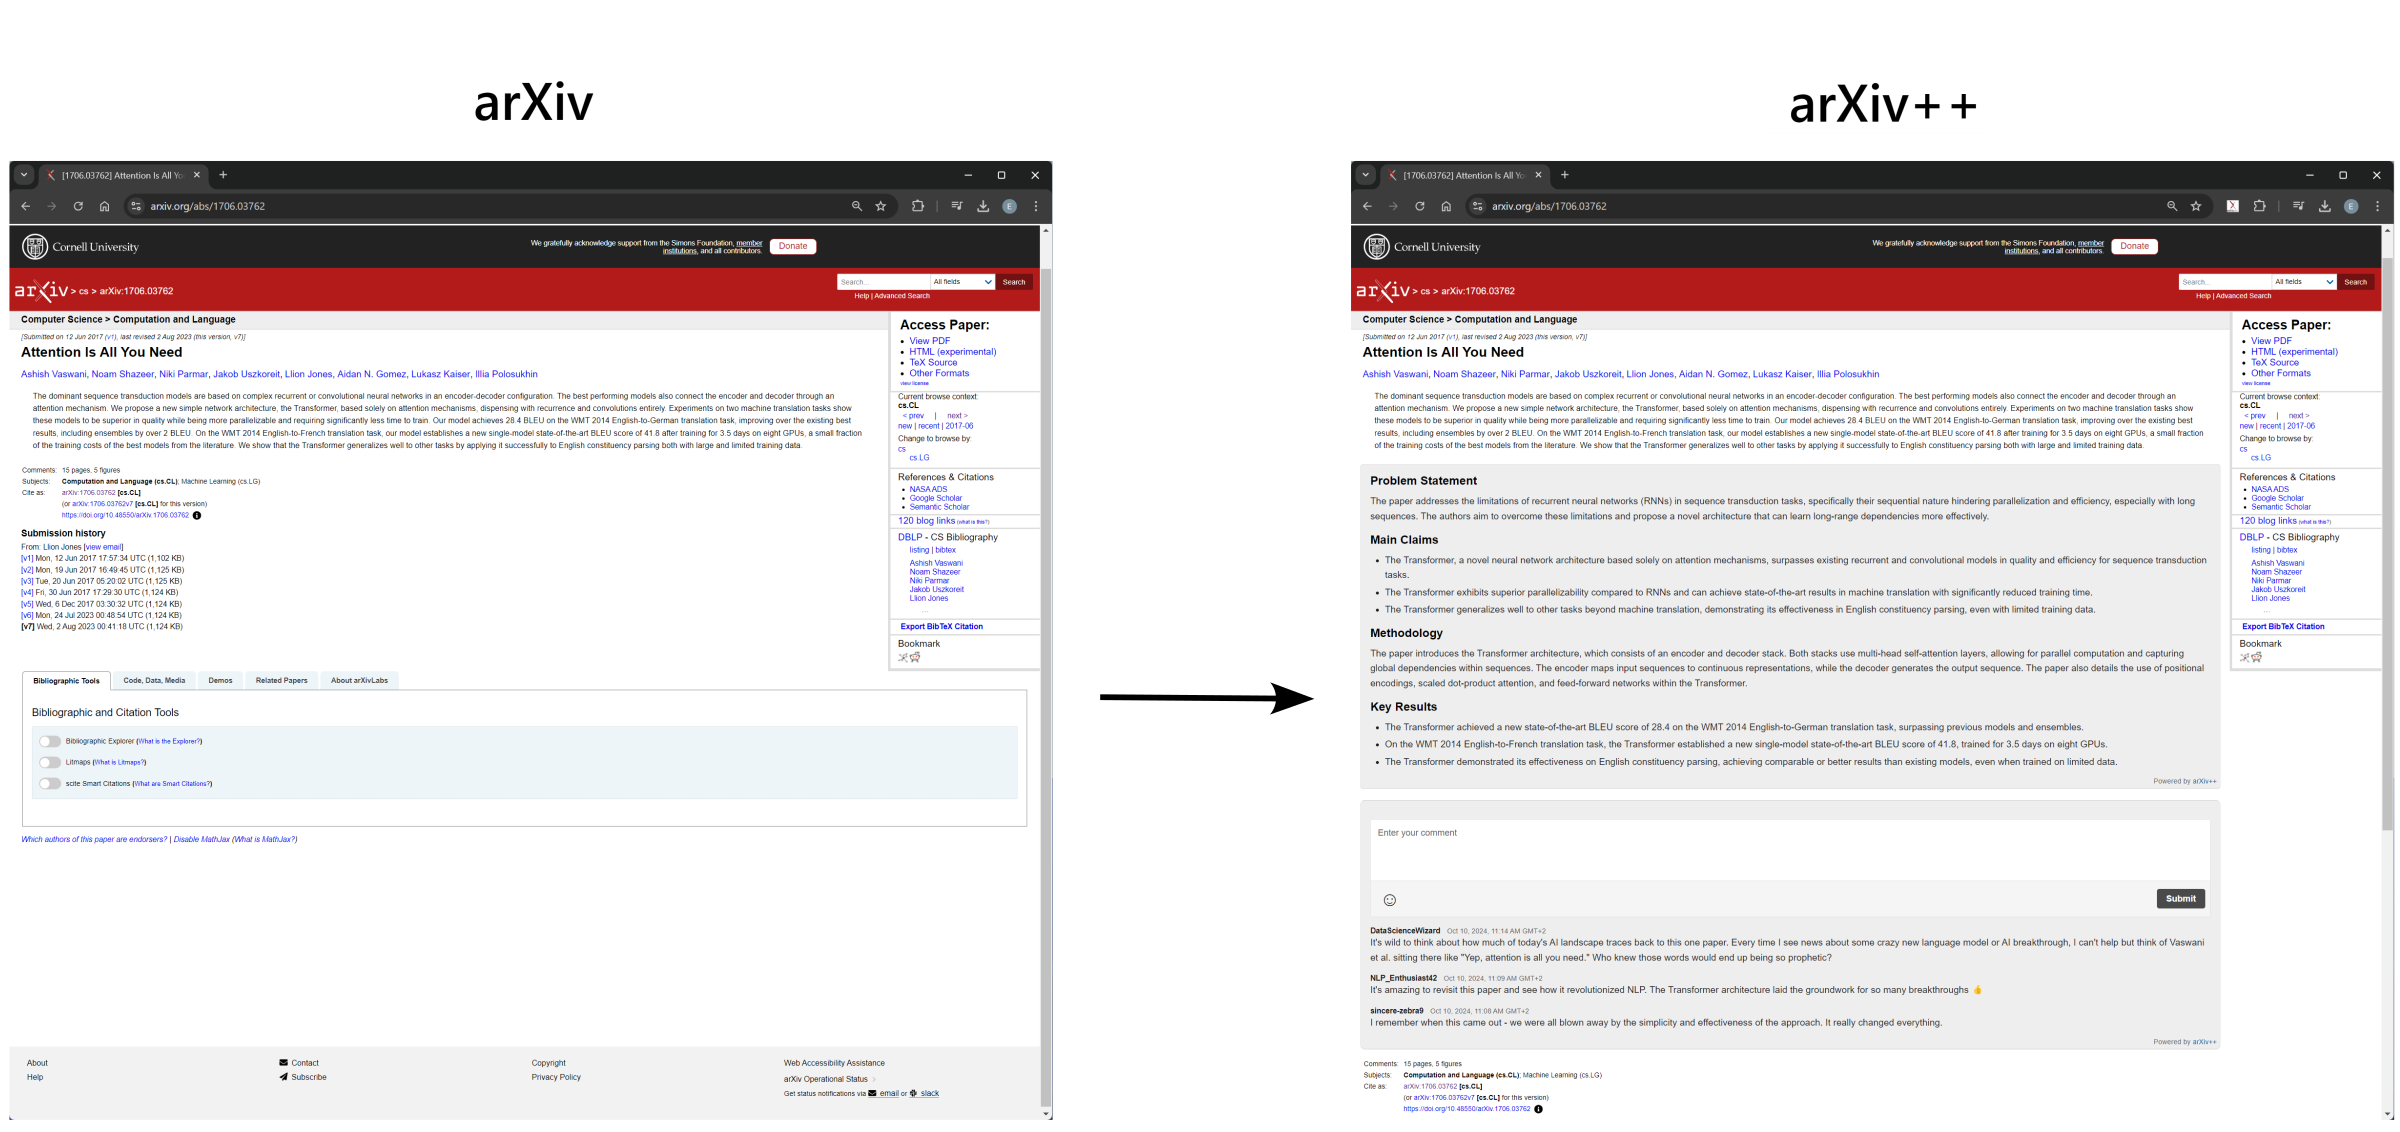Image resolution: width=2400 pixels, height=1132 pixels.
Task: Click Powered by arXiv++ link under comments
Action: coord(2184,1042)
